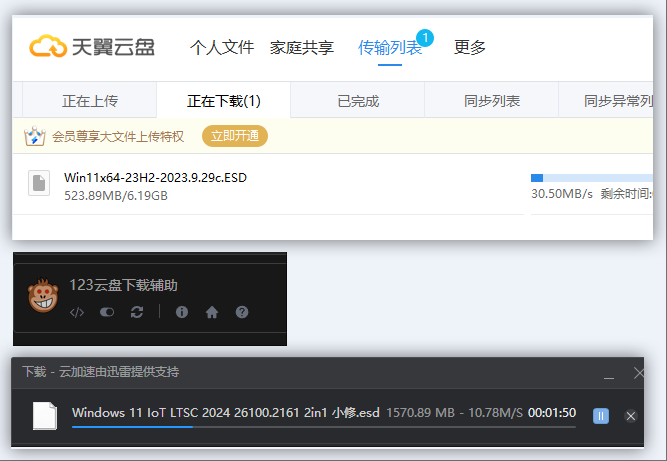Pause the Windows 11 IoT LTSC download
This screenshot has width=667, height=461.
pyautogui.click(x=601, y=416)
